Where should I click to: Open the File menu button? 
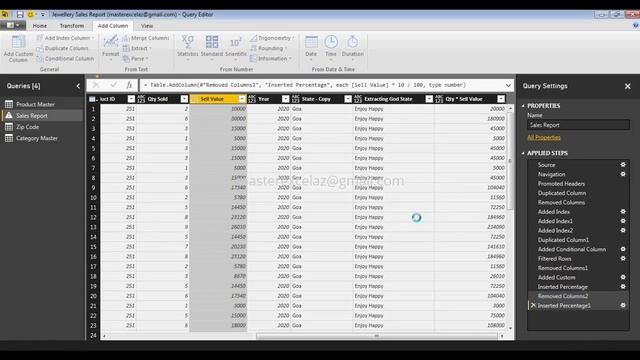(13, 26)
